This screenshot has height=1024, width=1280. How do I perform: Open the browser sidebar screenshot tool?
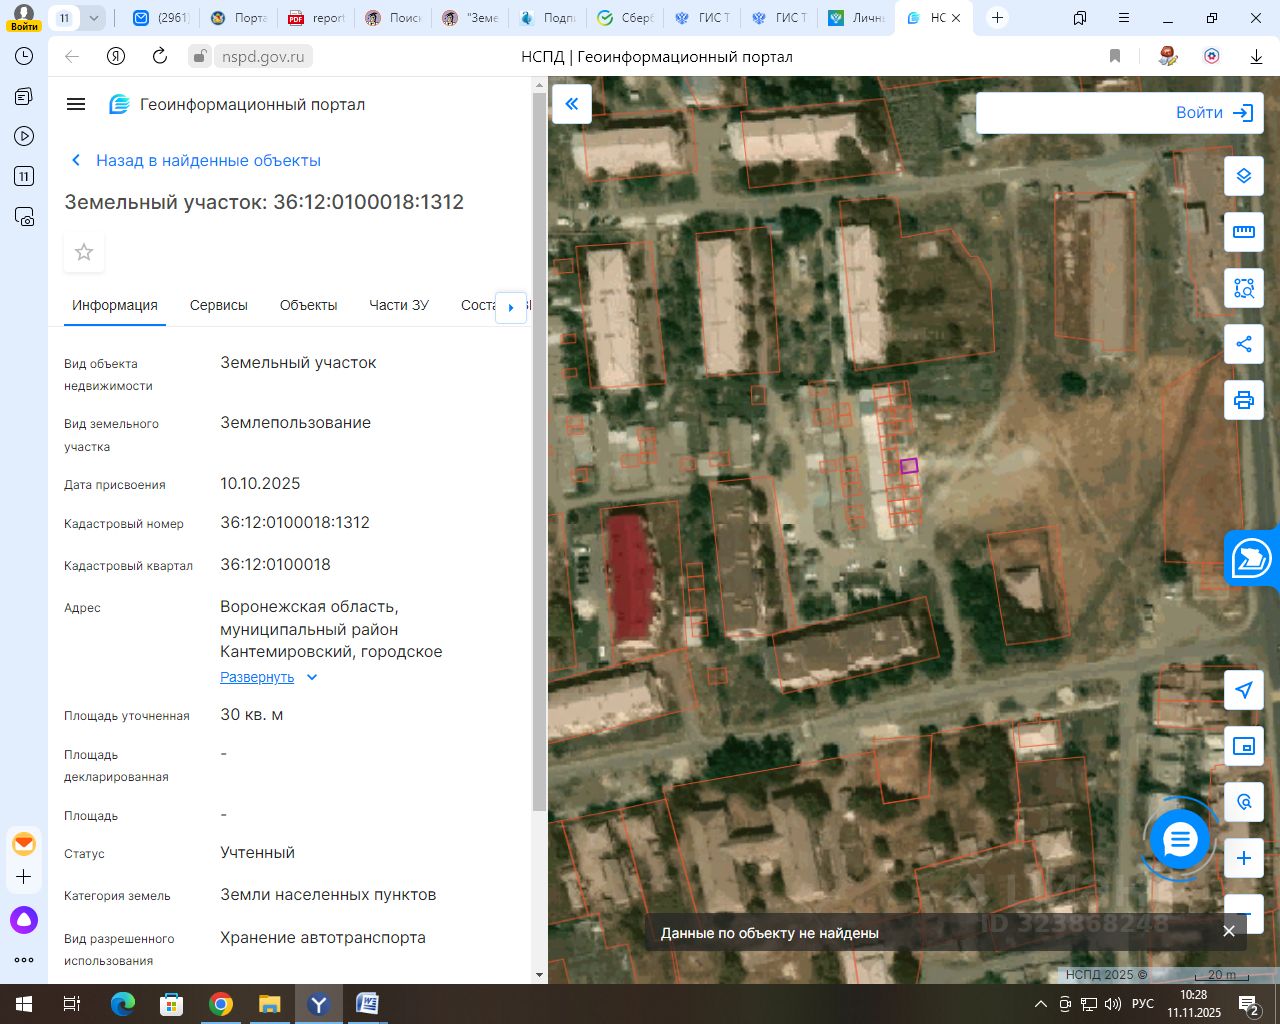click(x=24, y=217)
